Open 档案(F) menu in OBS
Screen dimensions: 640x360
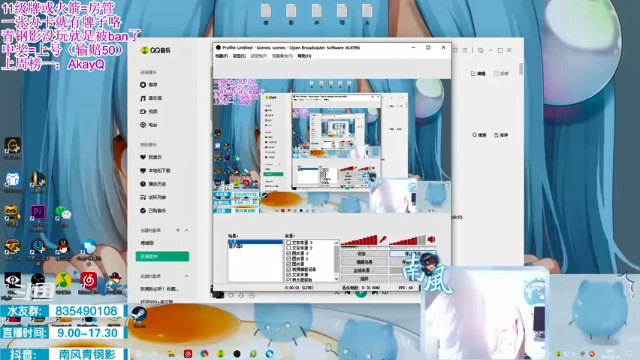(221, 56)
